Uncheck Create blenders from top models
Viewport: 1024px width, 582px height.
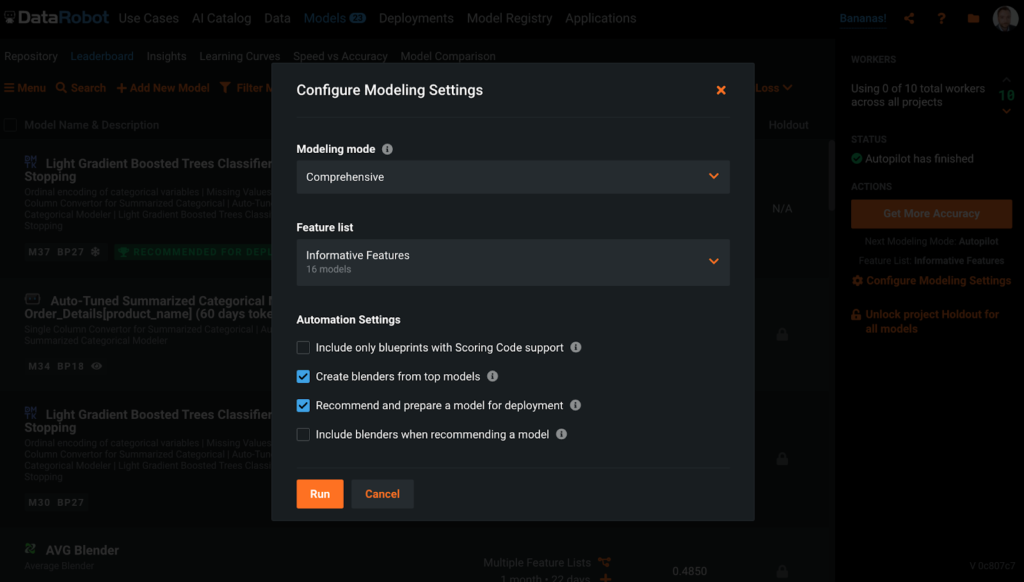[303, 377]
